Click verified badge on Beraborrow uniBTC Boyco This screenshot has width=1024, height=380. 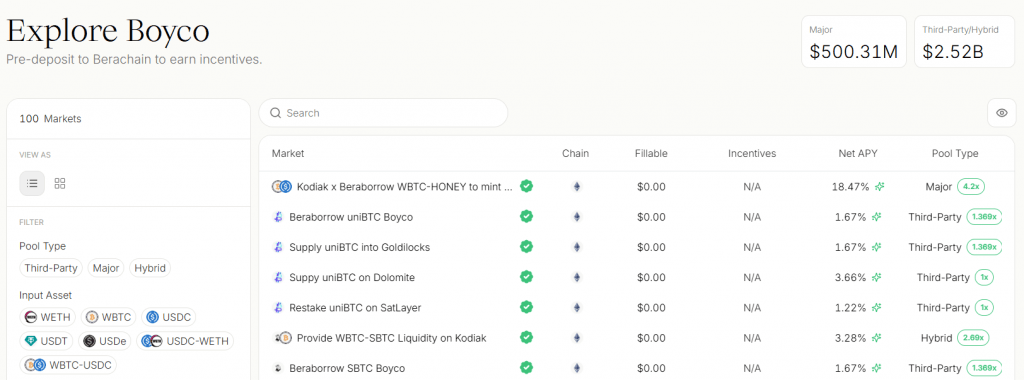[x=526, y=216]
